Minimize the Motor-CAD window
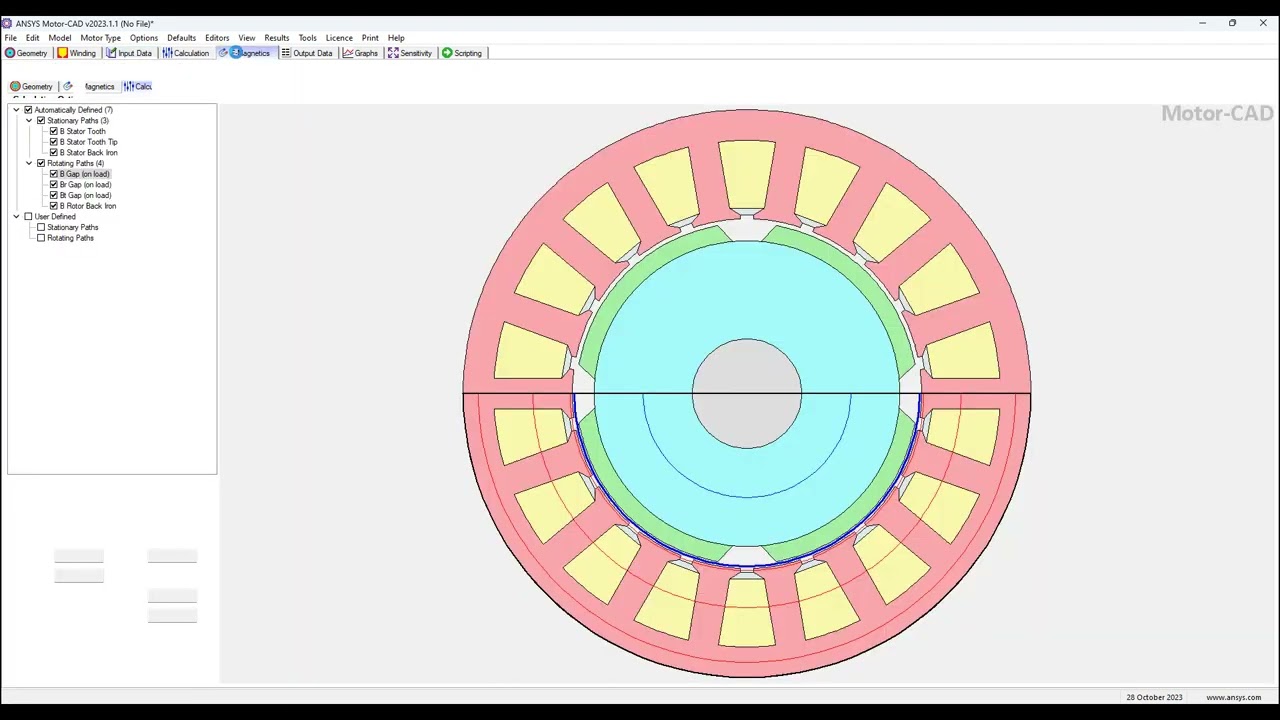This screenshot has width=1280, height=720. [1202, 23]
